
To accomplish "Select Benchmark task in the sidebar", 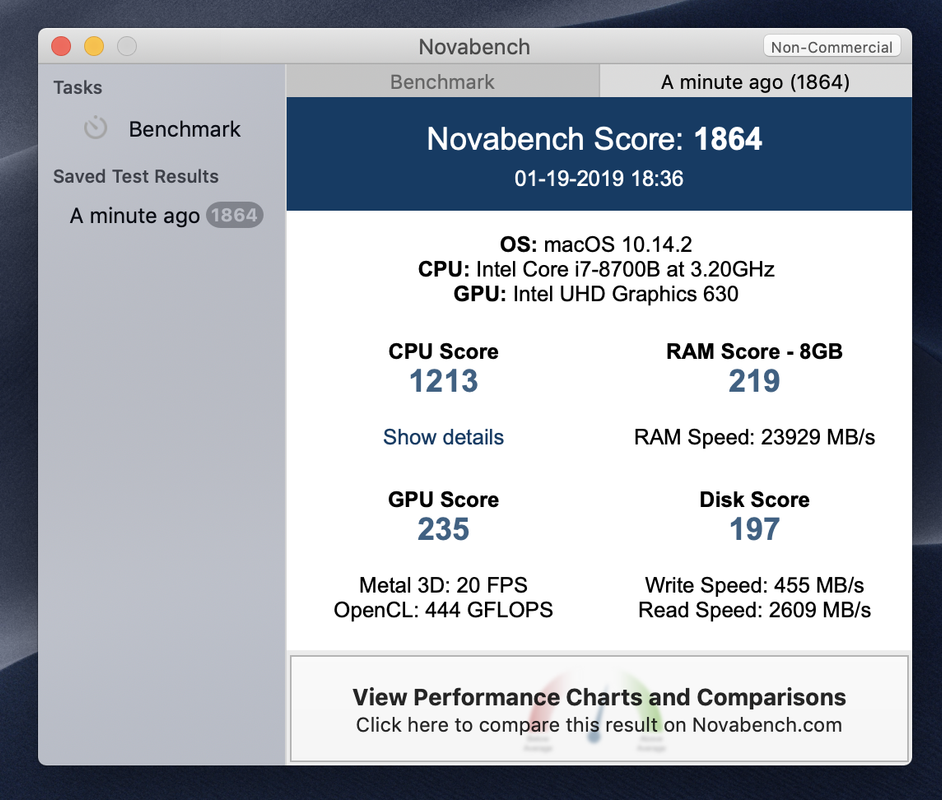I will coord(162,129).
